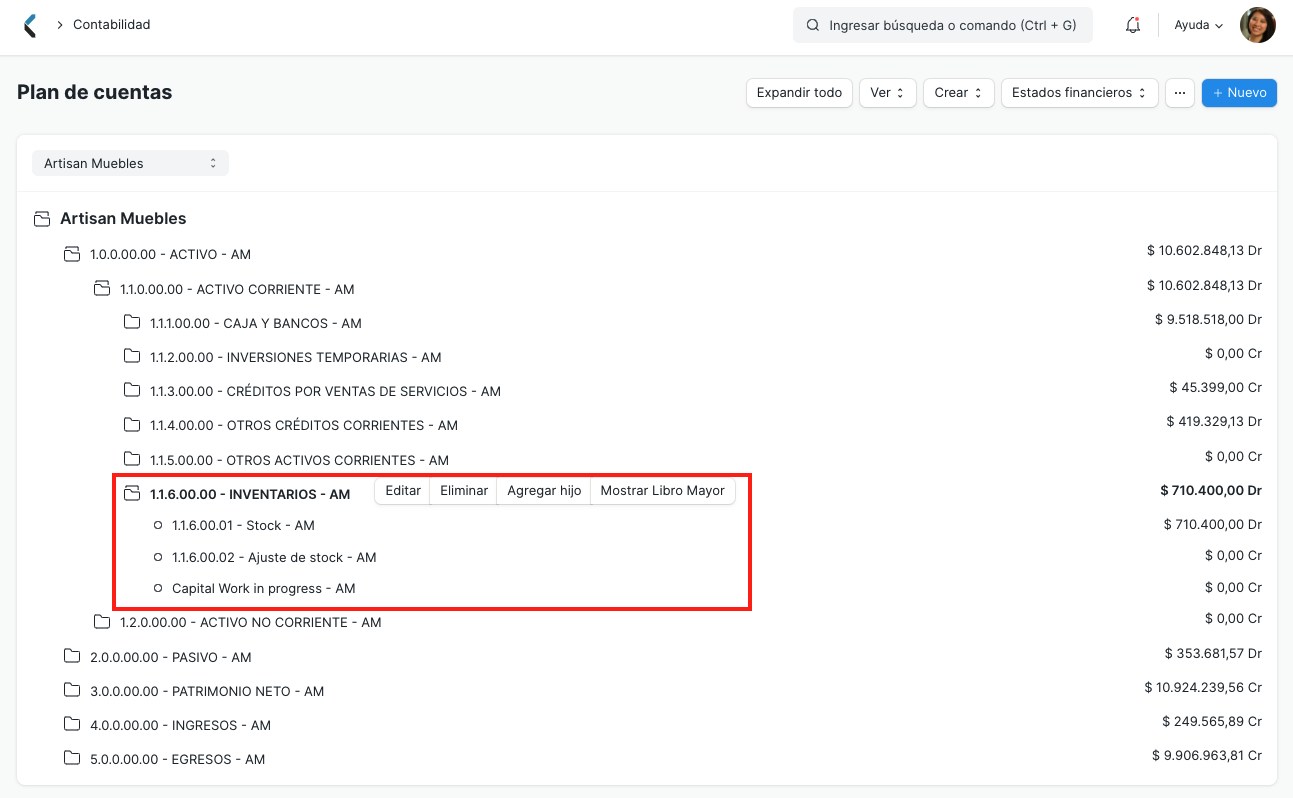Click the Expandir todo button
1293x798 pixels.
click(799, 93)
